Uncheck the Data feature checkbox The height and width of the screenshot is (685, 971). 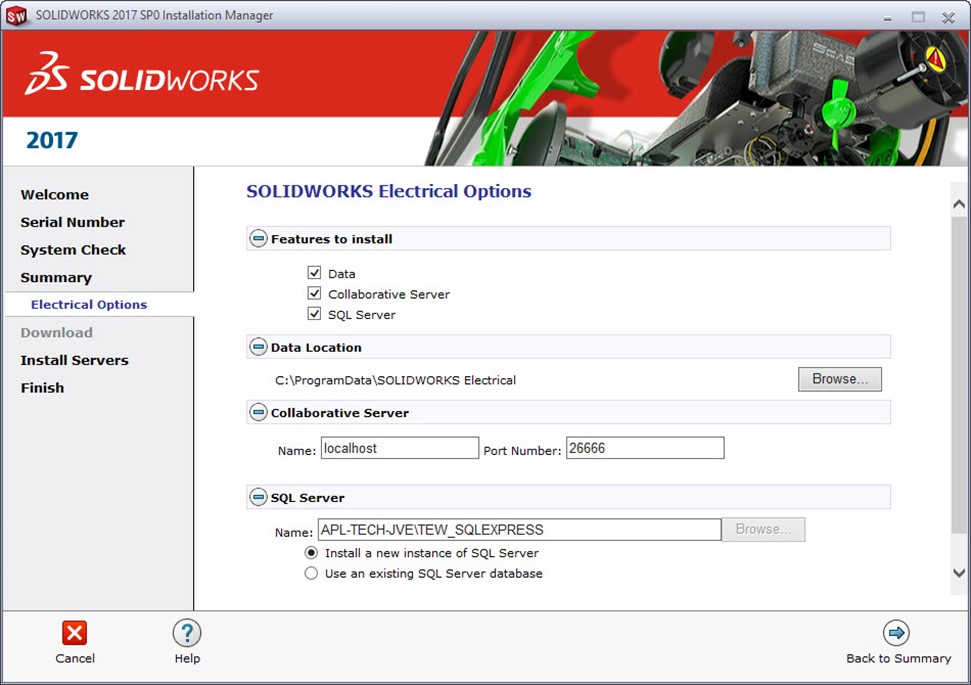[x=314, y=273]
